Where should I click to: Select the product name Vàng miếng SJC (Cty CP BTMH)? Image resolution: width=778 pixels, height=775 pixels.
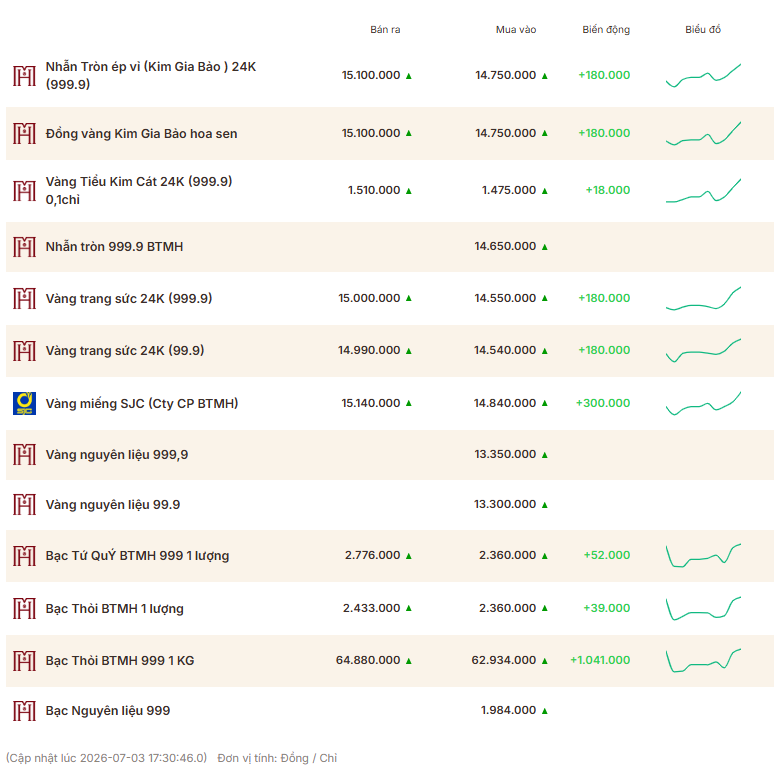142,403
